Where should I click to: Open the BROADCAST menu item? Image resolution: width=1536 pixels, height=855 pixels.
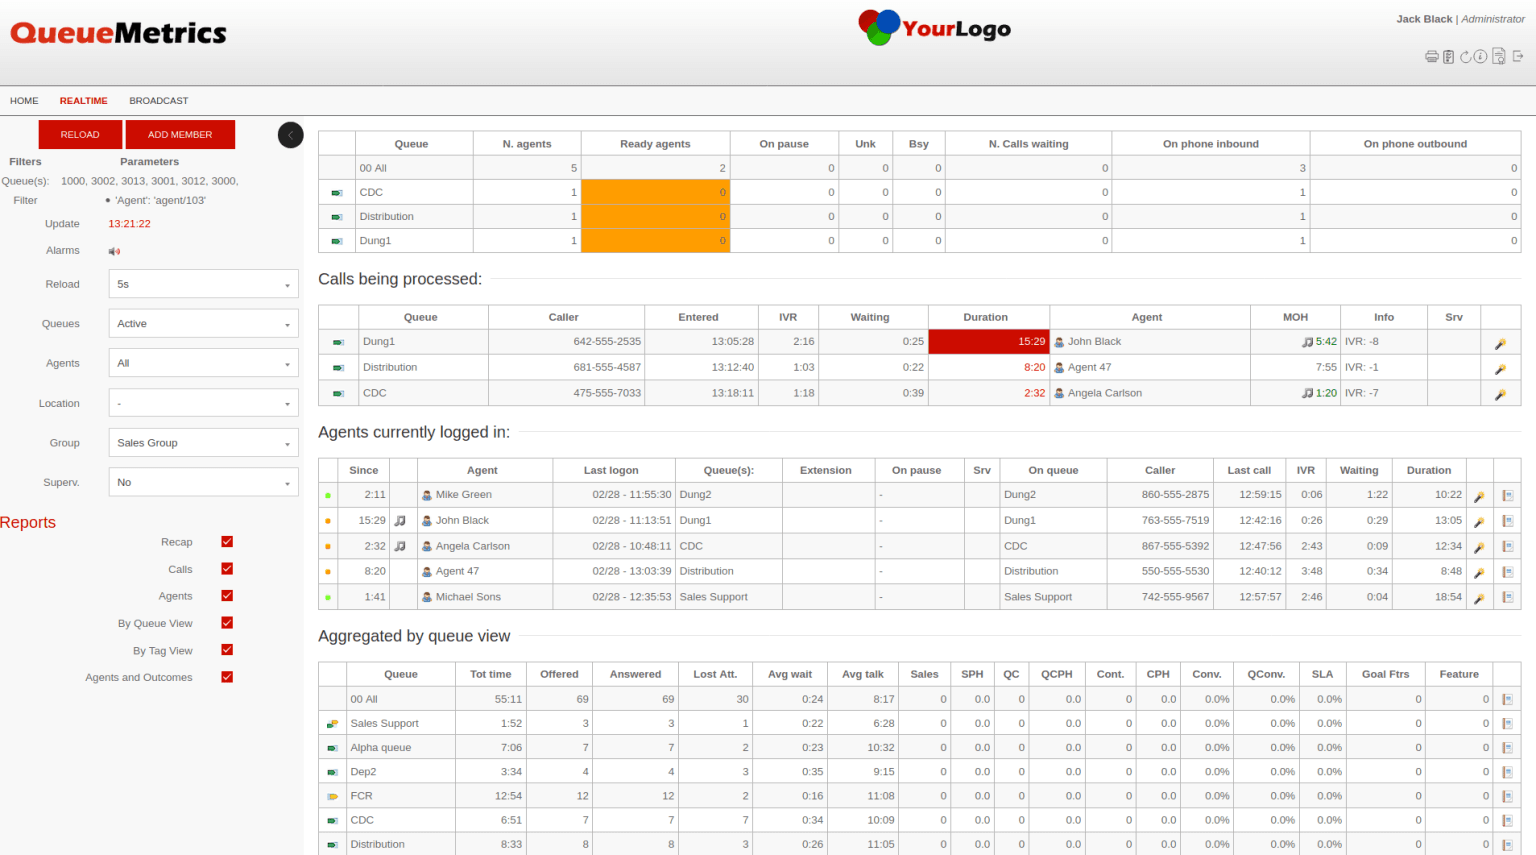click(x=159, y=101)
